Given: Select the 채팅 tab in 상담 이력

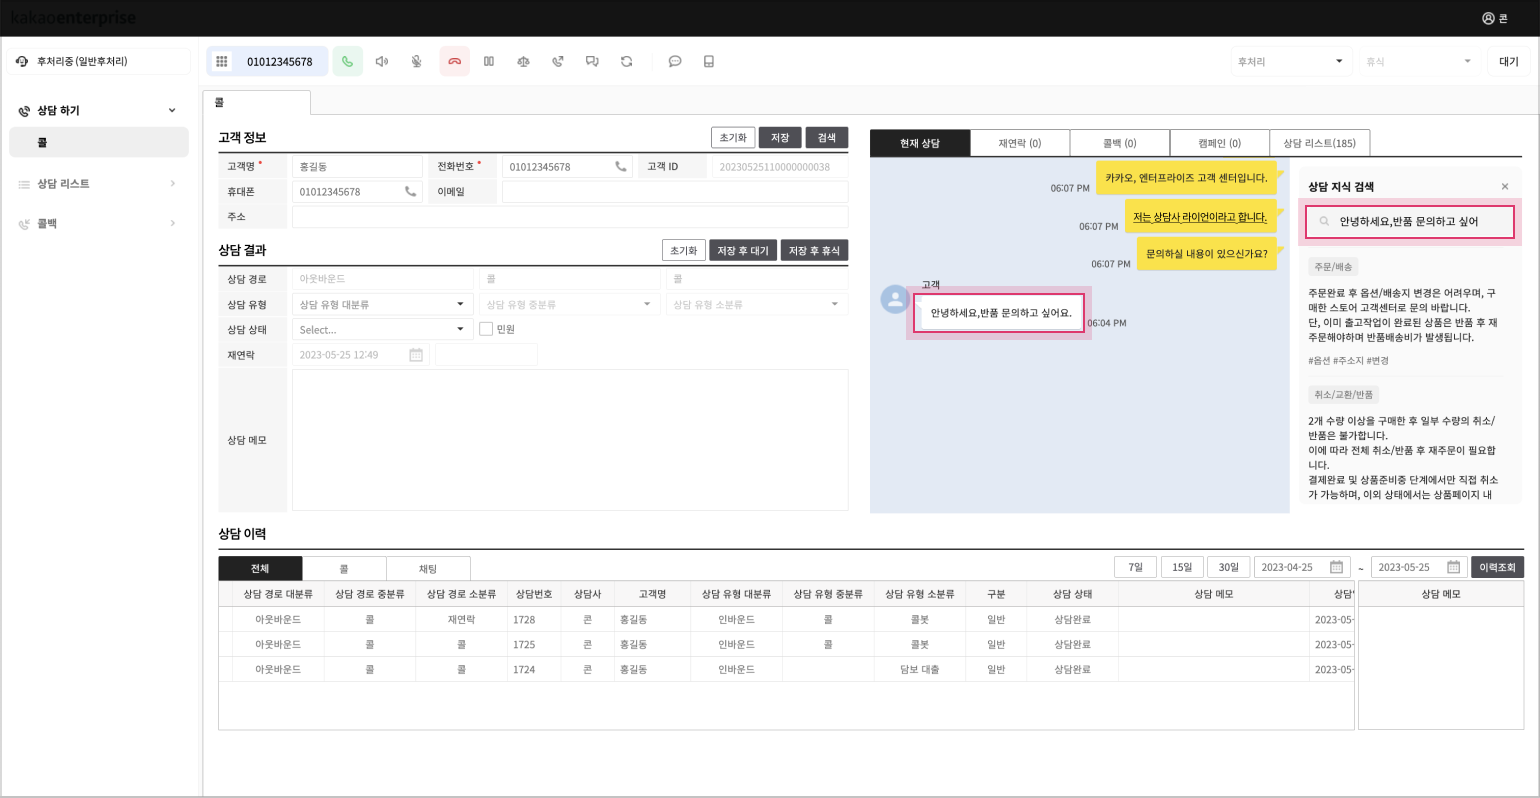Looking at the screenshot, I should pos(428,569).
